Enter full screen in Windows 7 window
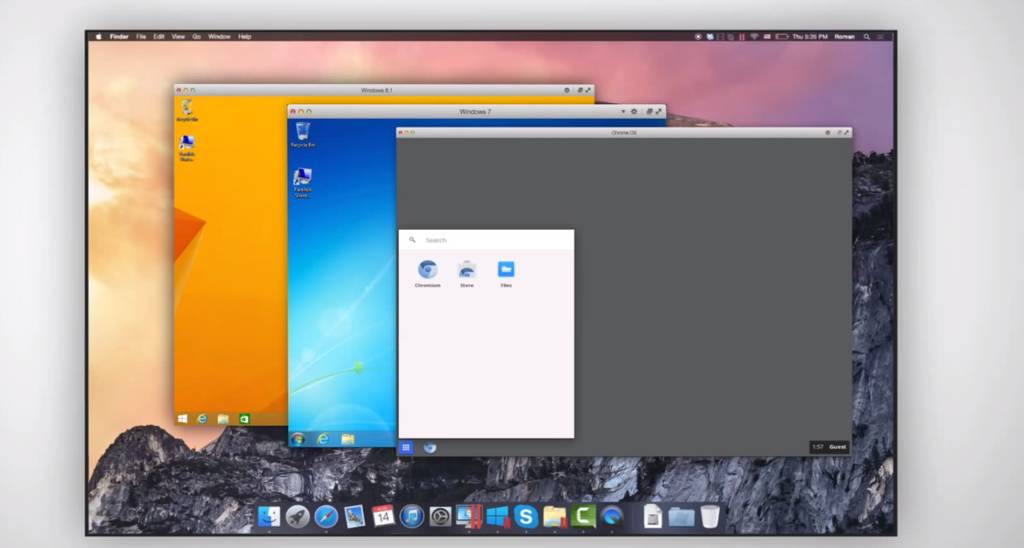Image resolution: width=1024 pixels, height=548 pixels. tap(659, 112)
